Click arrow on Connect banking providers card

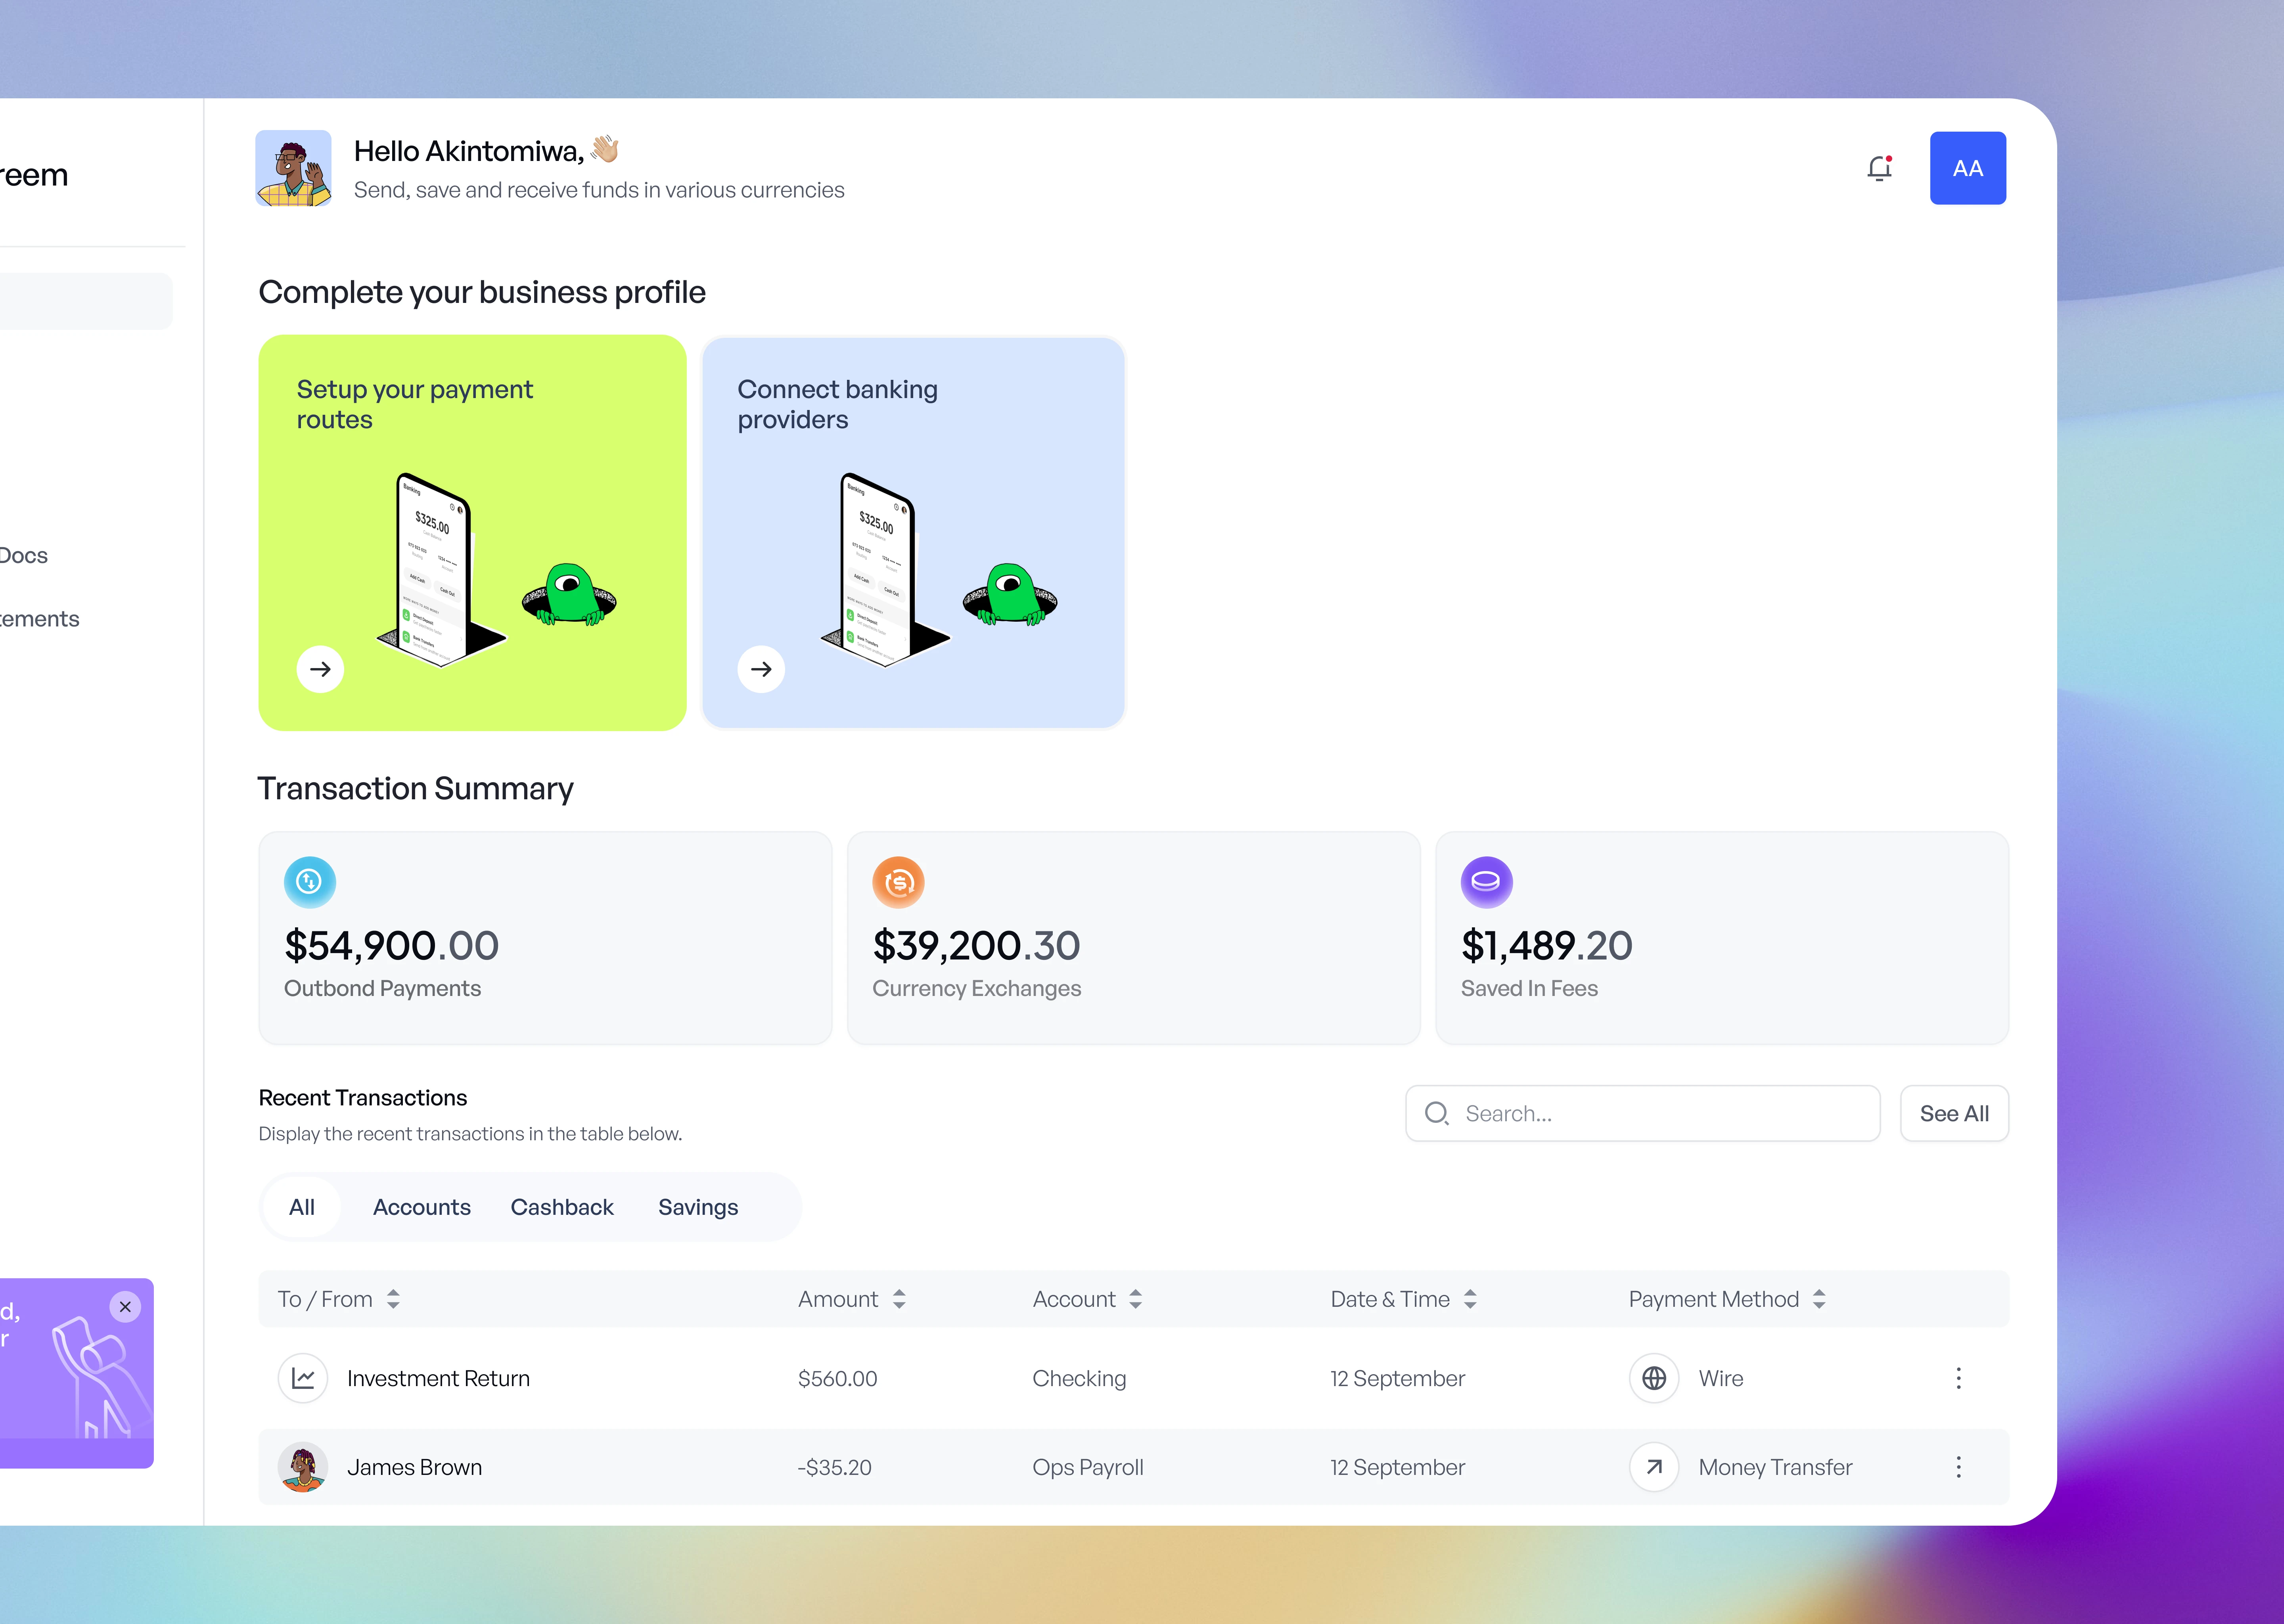pyautogui.click(x=761, y=669)
